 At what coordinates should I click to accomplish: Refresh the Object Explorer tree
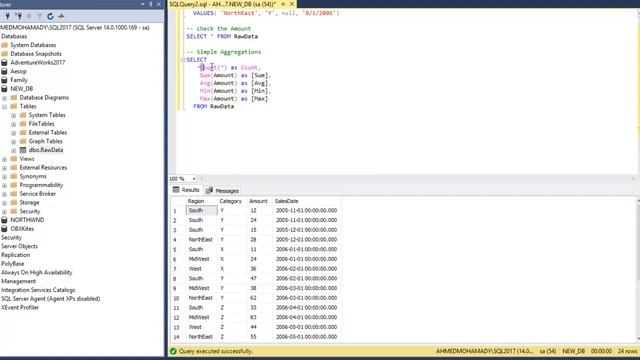[50, 16]
